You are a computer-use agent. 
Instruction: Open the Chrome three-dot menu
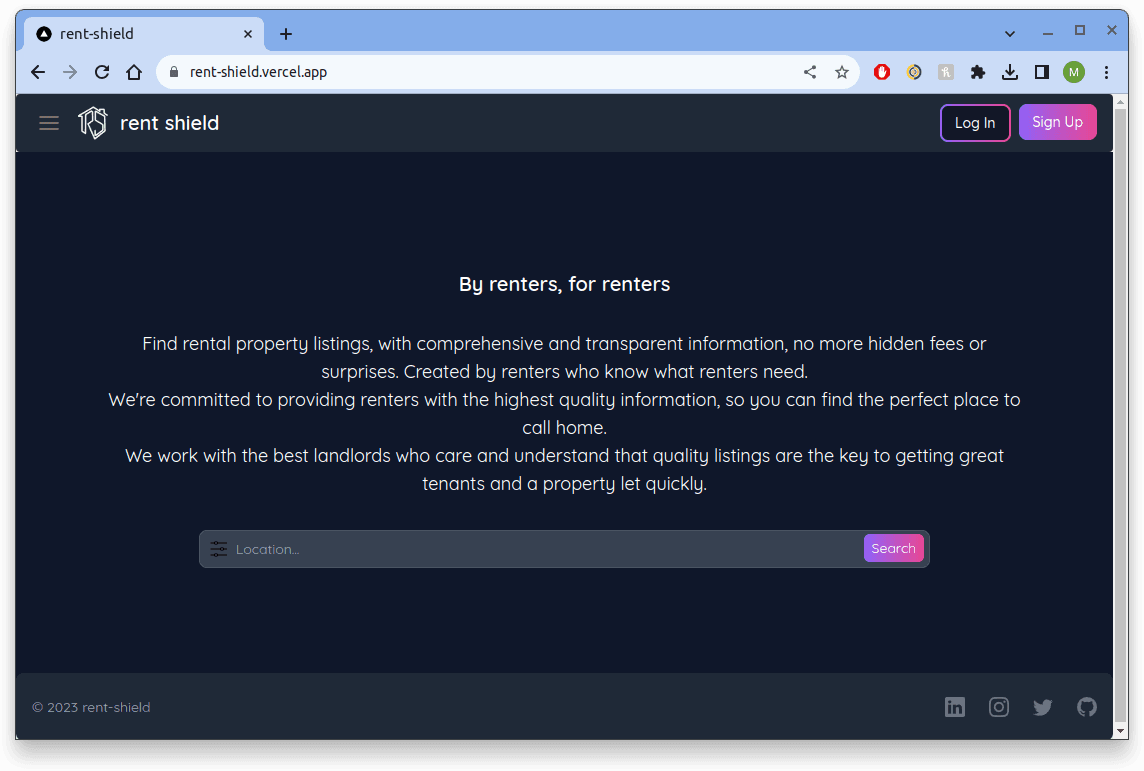tap(1106, 71)
